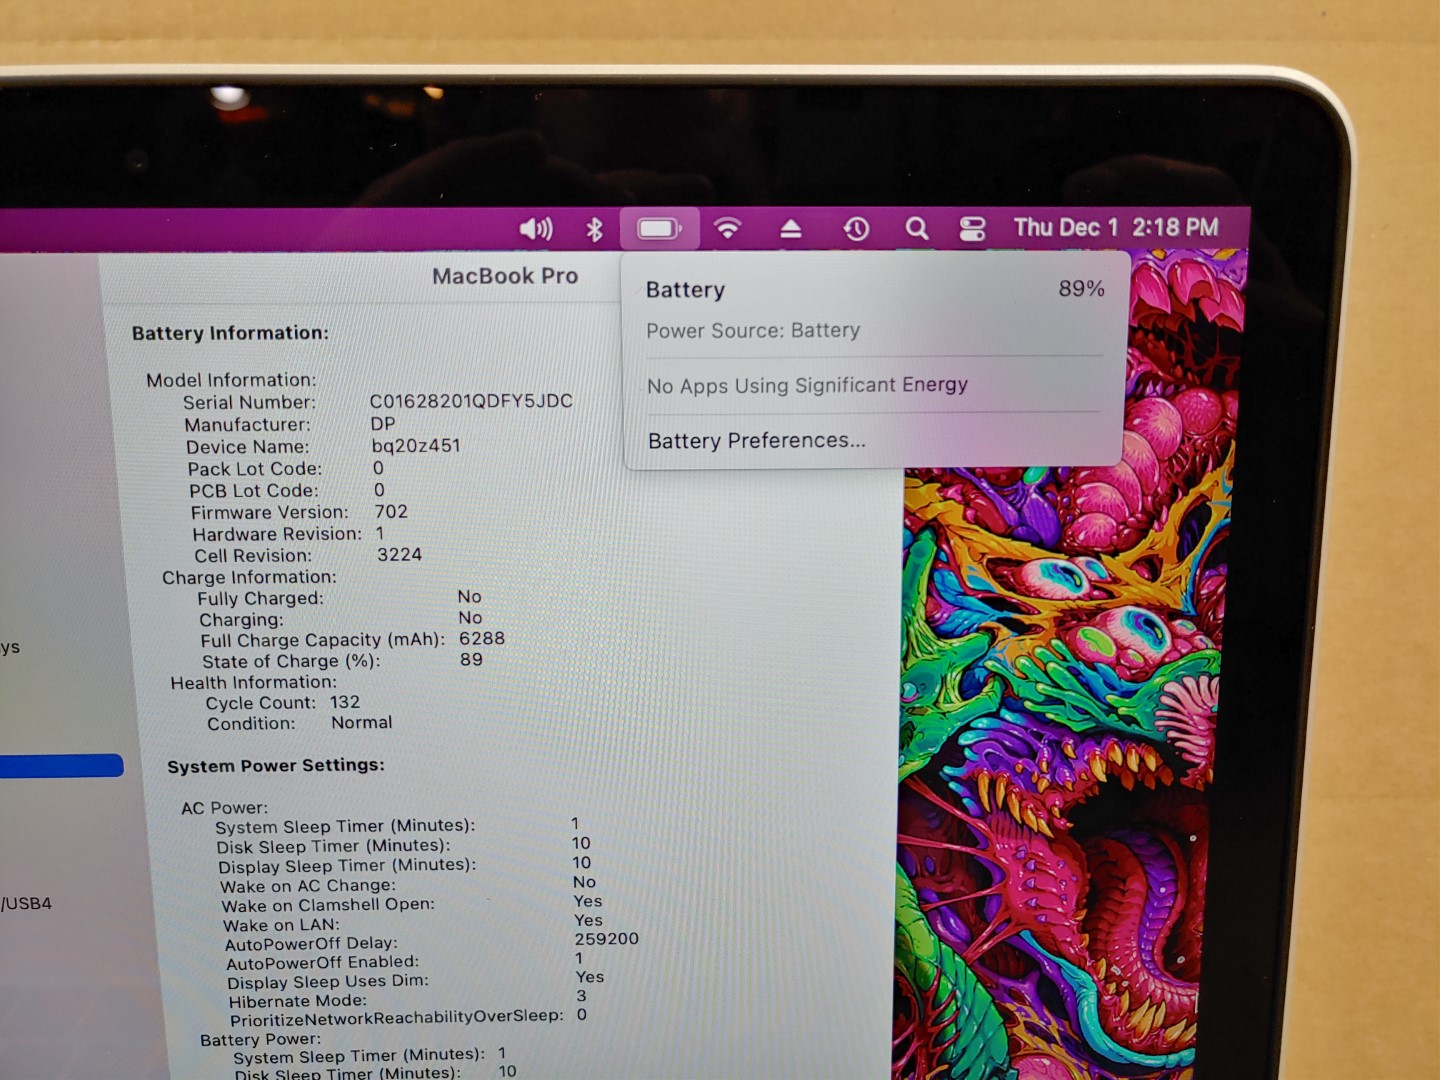The width and height of the screenshot is (1440, 1080).
Task: Click PrioritizeNetworkReachabilityOverSleep: label
Action: pyautogui.click(x=397, y=1018)
